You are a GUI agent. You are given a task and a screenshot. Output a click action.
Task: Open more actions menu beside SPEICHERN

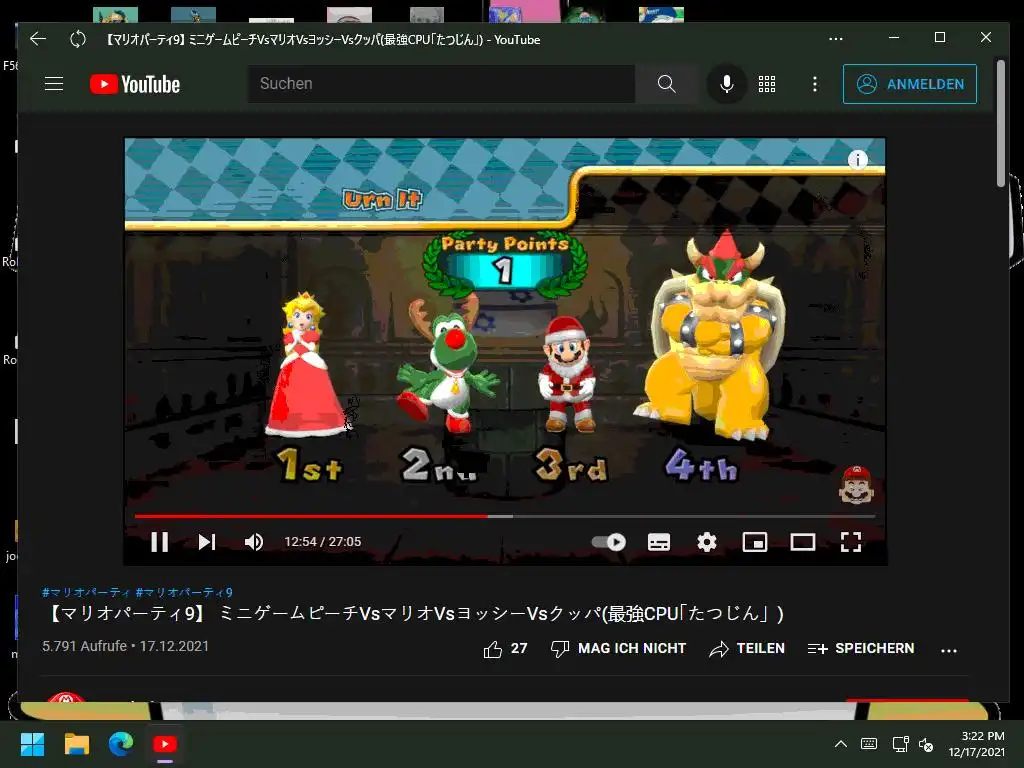pyautogui.click(x=949, y=650)
